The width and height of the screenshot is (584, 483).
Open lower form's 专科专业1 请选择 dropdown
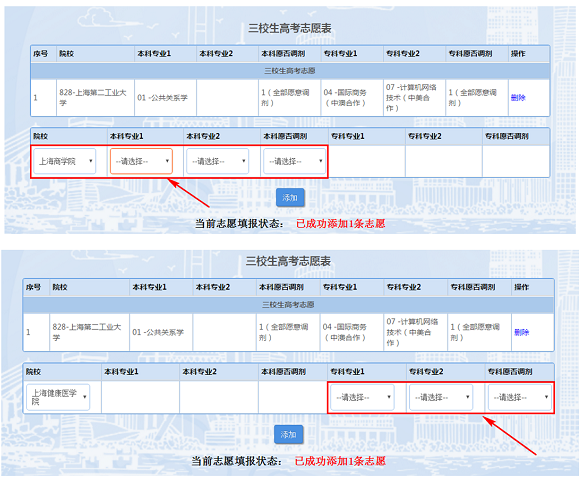(362, 397)
